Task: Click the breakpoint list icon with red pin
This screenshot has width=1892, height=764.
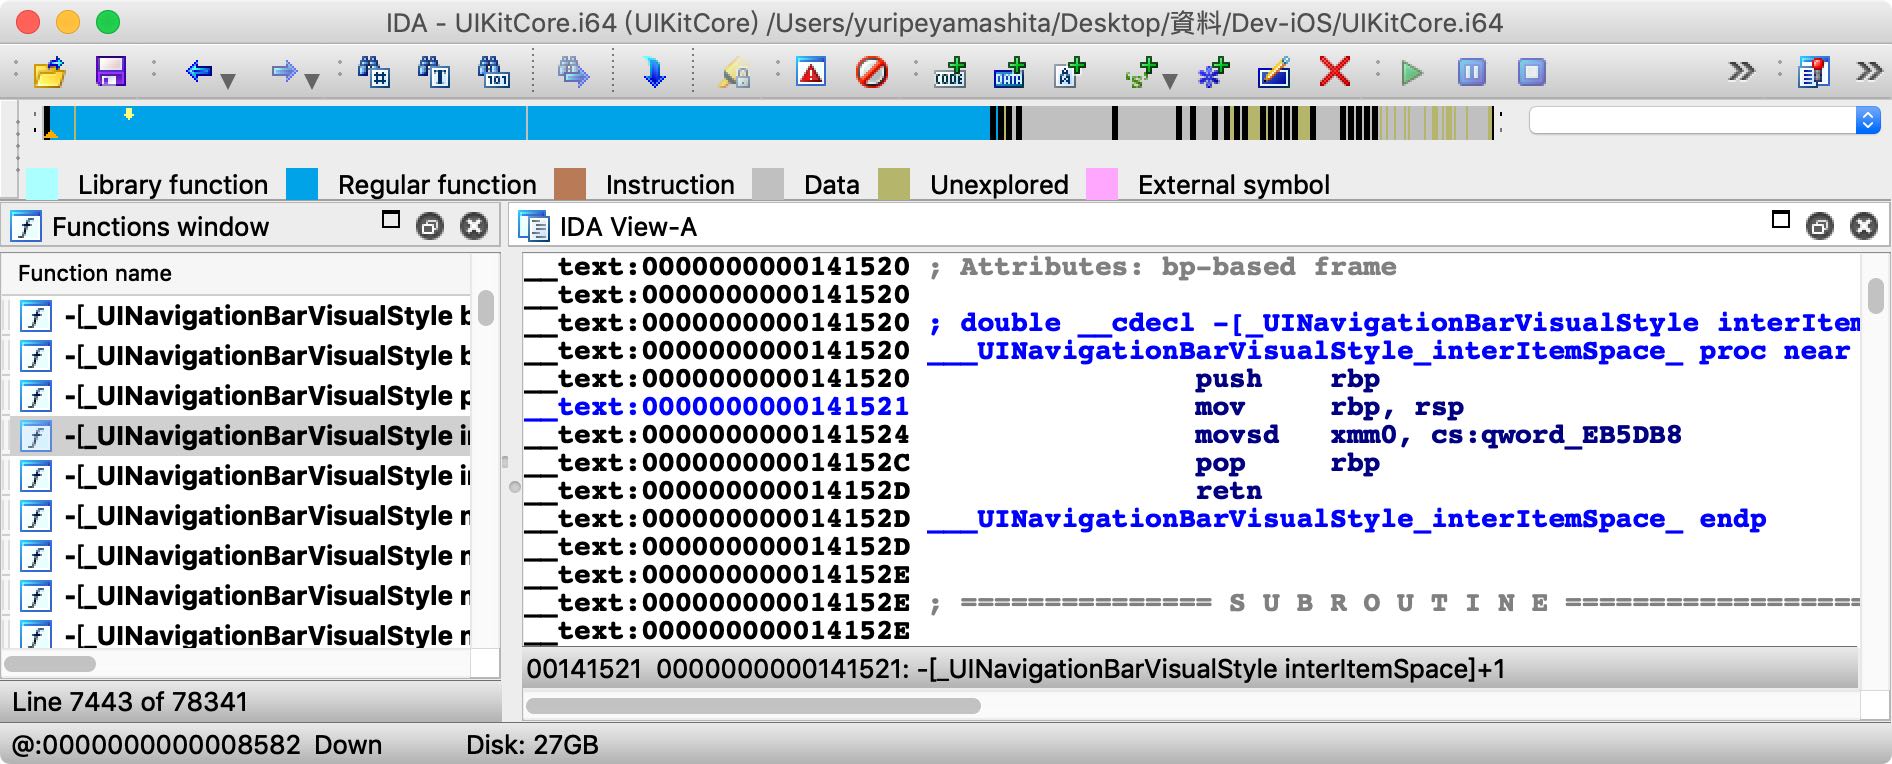Action: [x=1813, y=73]
